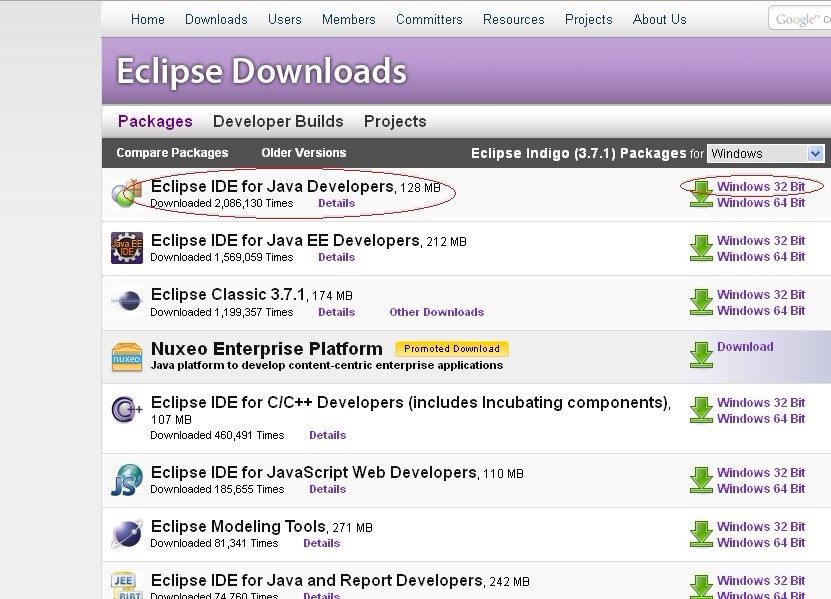The image size is (831, 599).
Task: Click the Eclipse Classic sphere package icon
Action: point(127,302)
